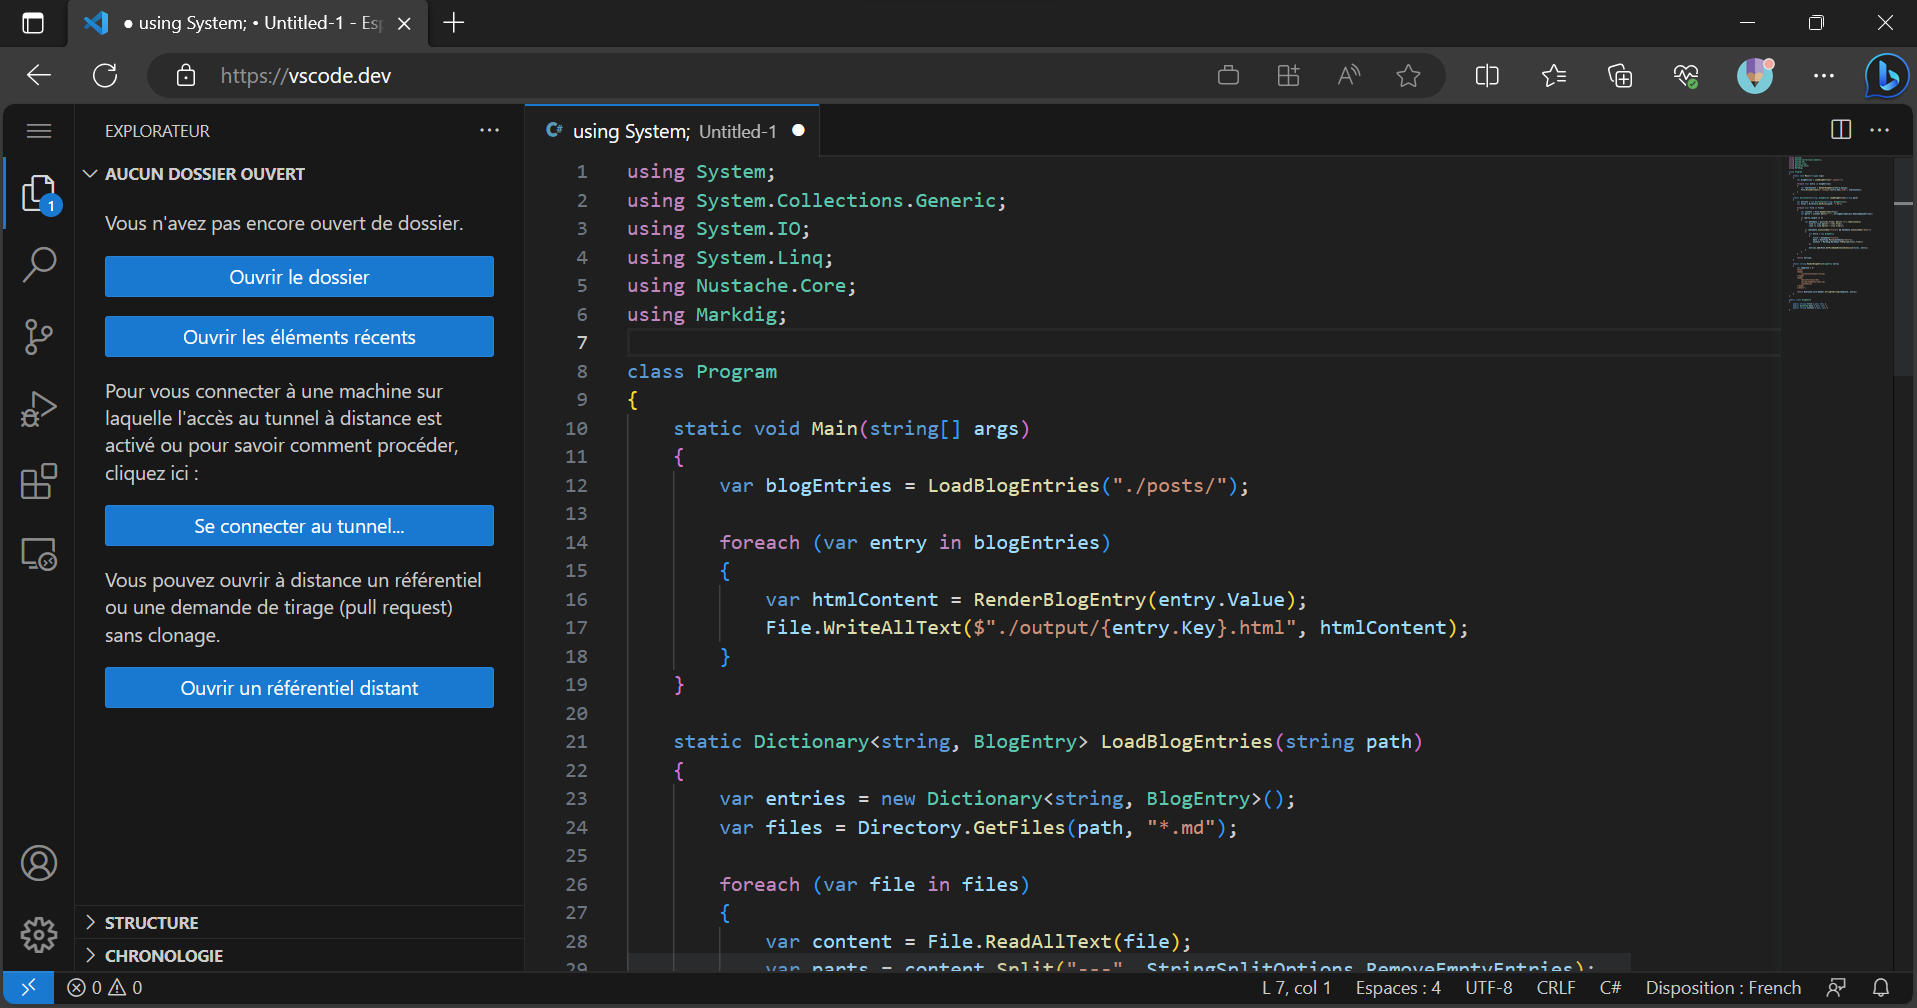Toggle the split editor layout

pyautogui.click(x=1840, y=129)
